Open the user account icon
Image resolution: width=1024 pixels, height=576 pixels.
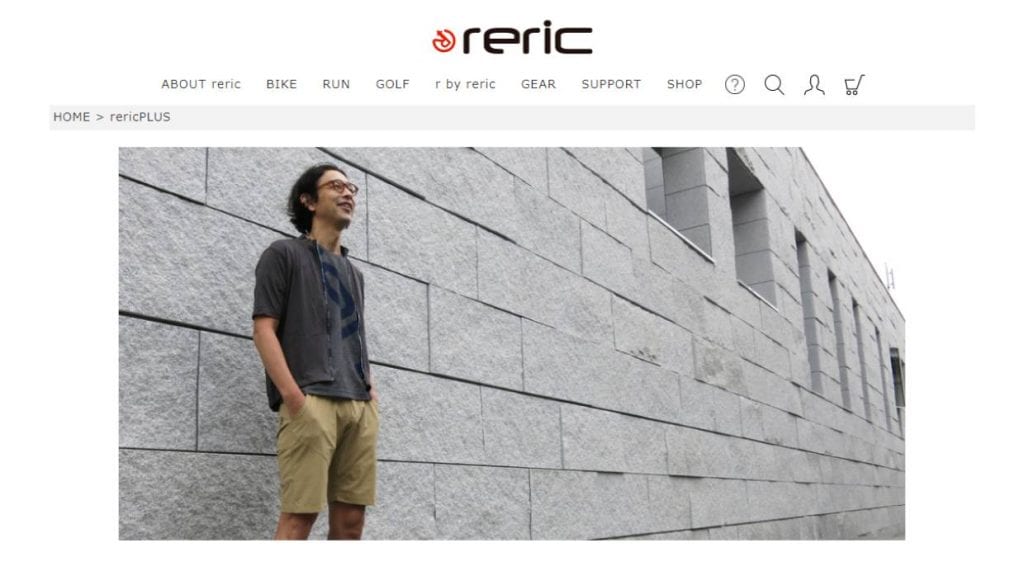(814, 84)
